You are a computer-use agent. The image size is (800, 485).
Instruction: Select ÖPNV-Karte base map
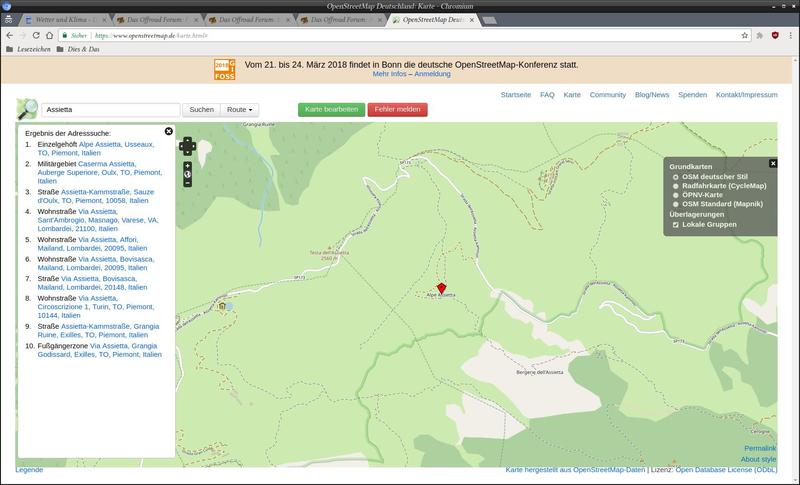click(676, 195)
